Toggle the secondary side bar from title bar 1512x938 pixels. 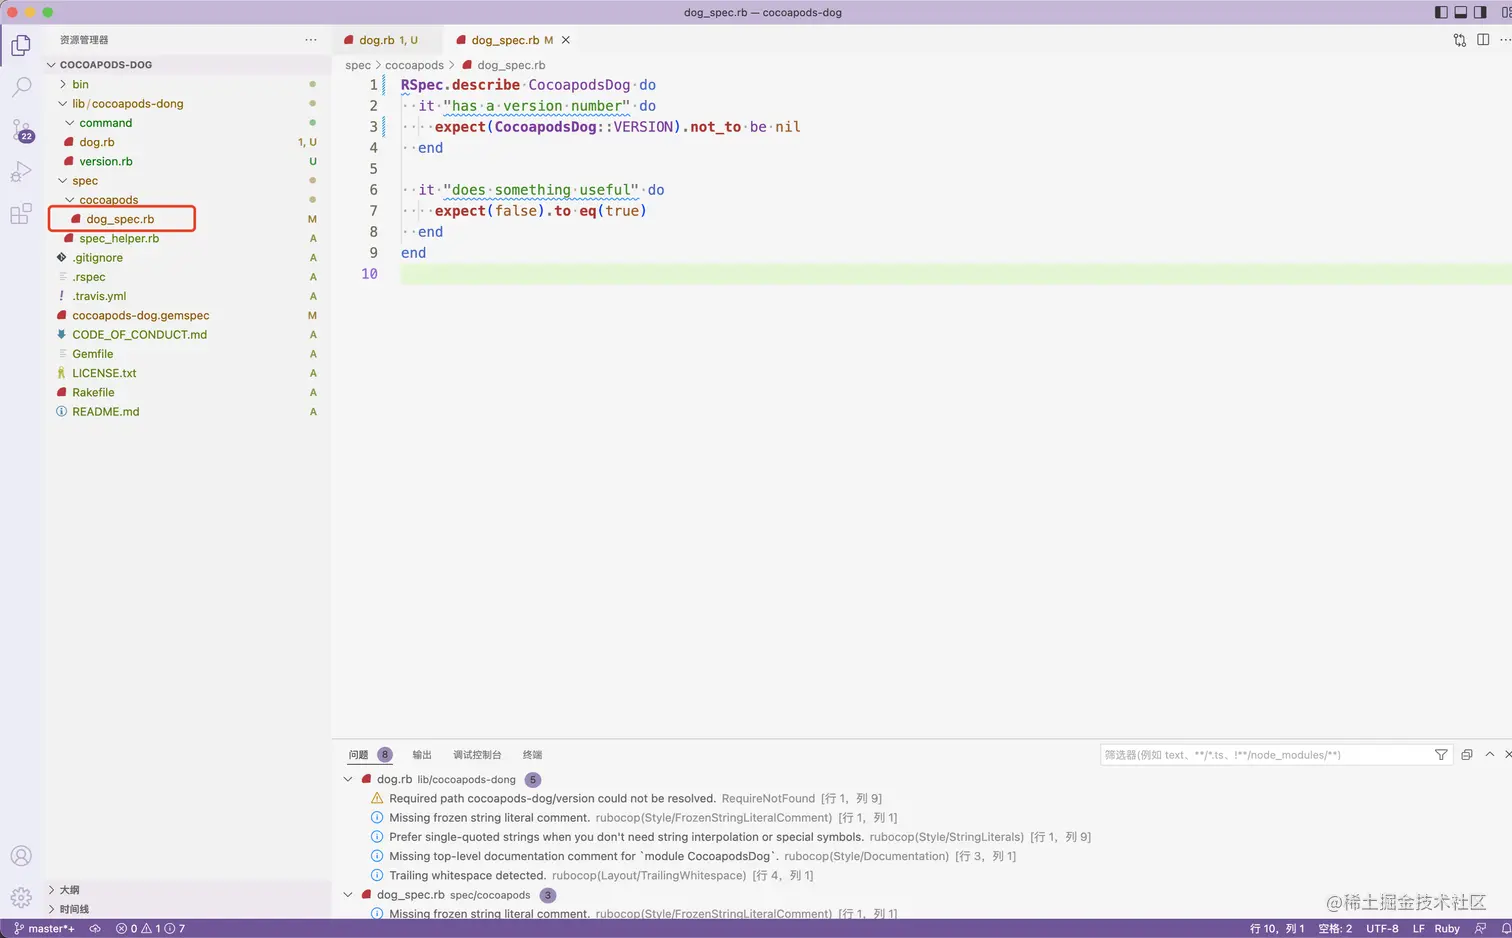click(1480, 12)
